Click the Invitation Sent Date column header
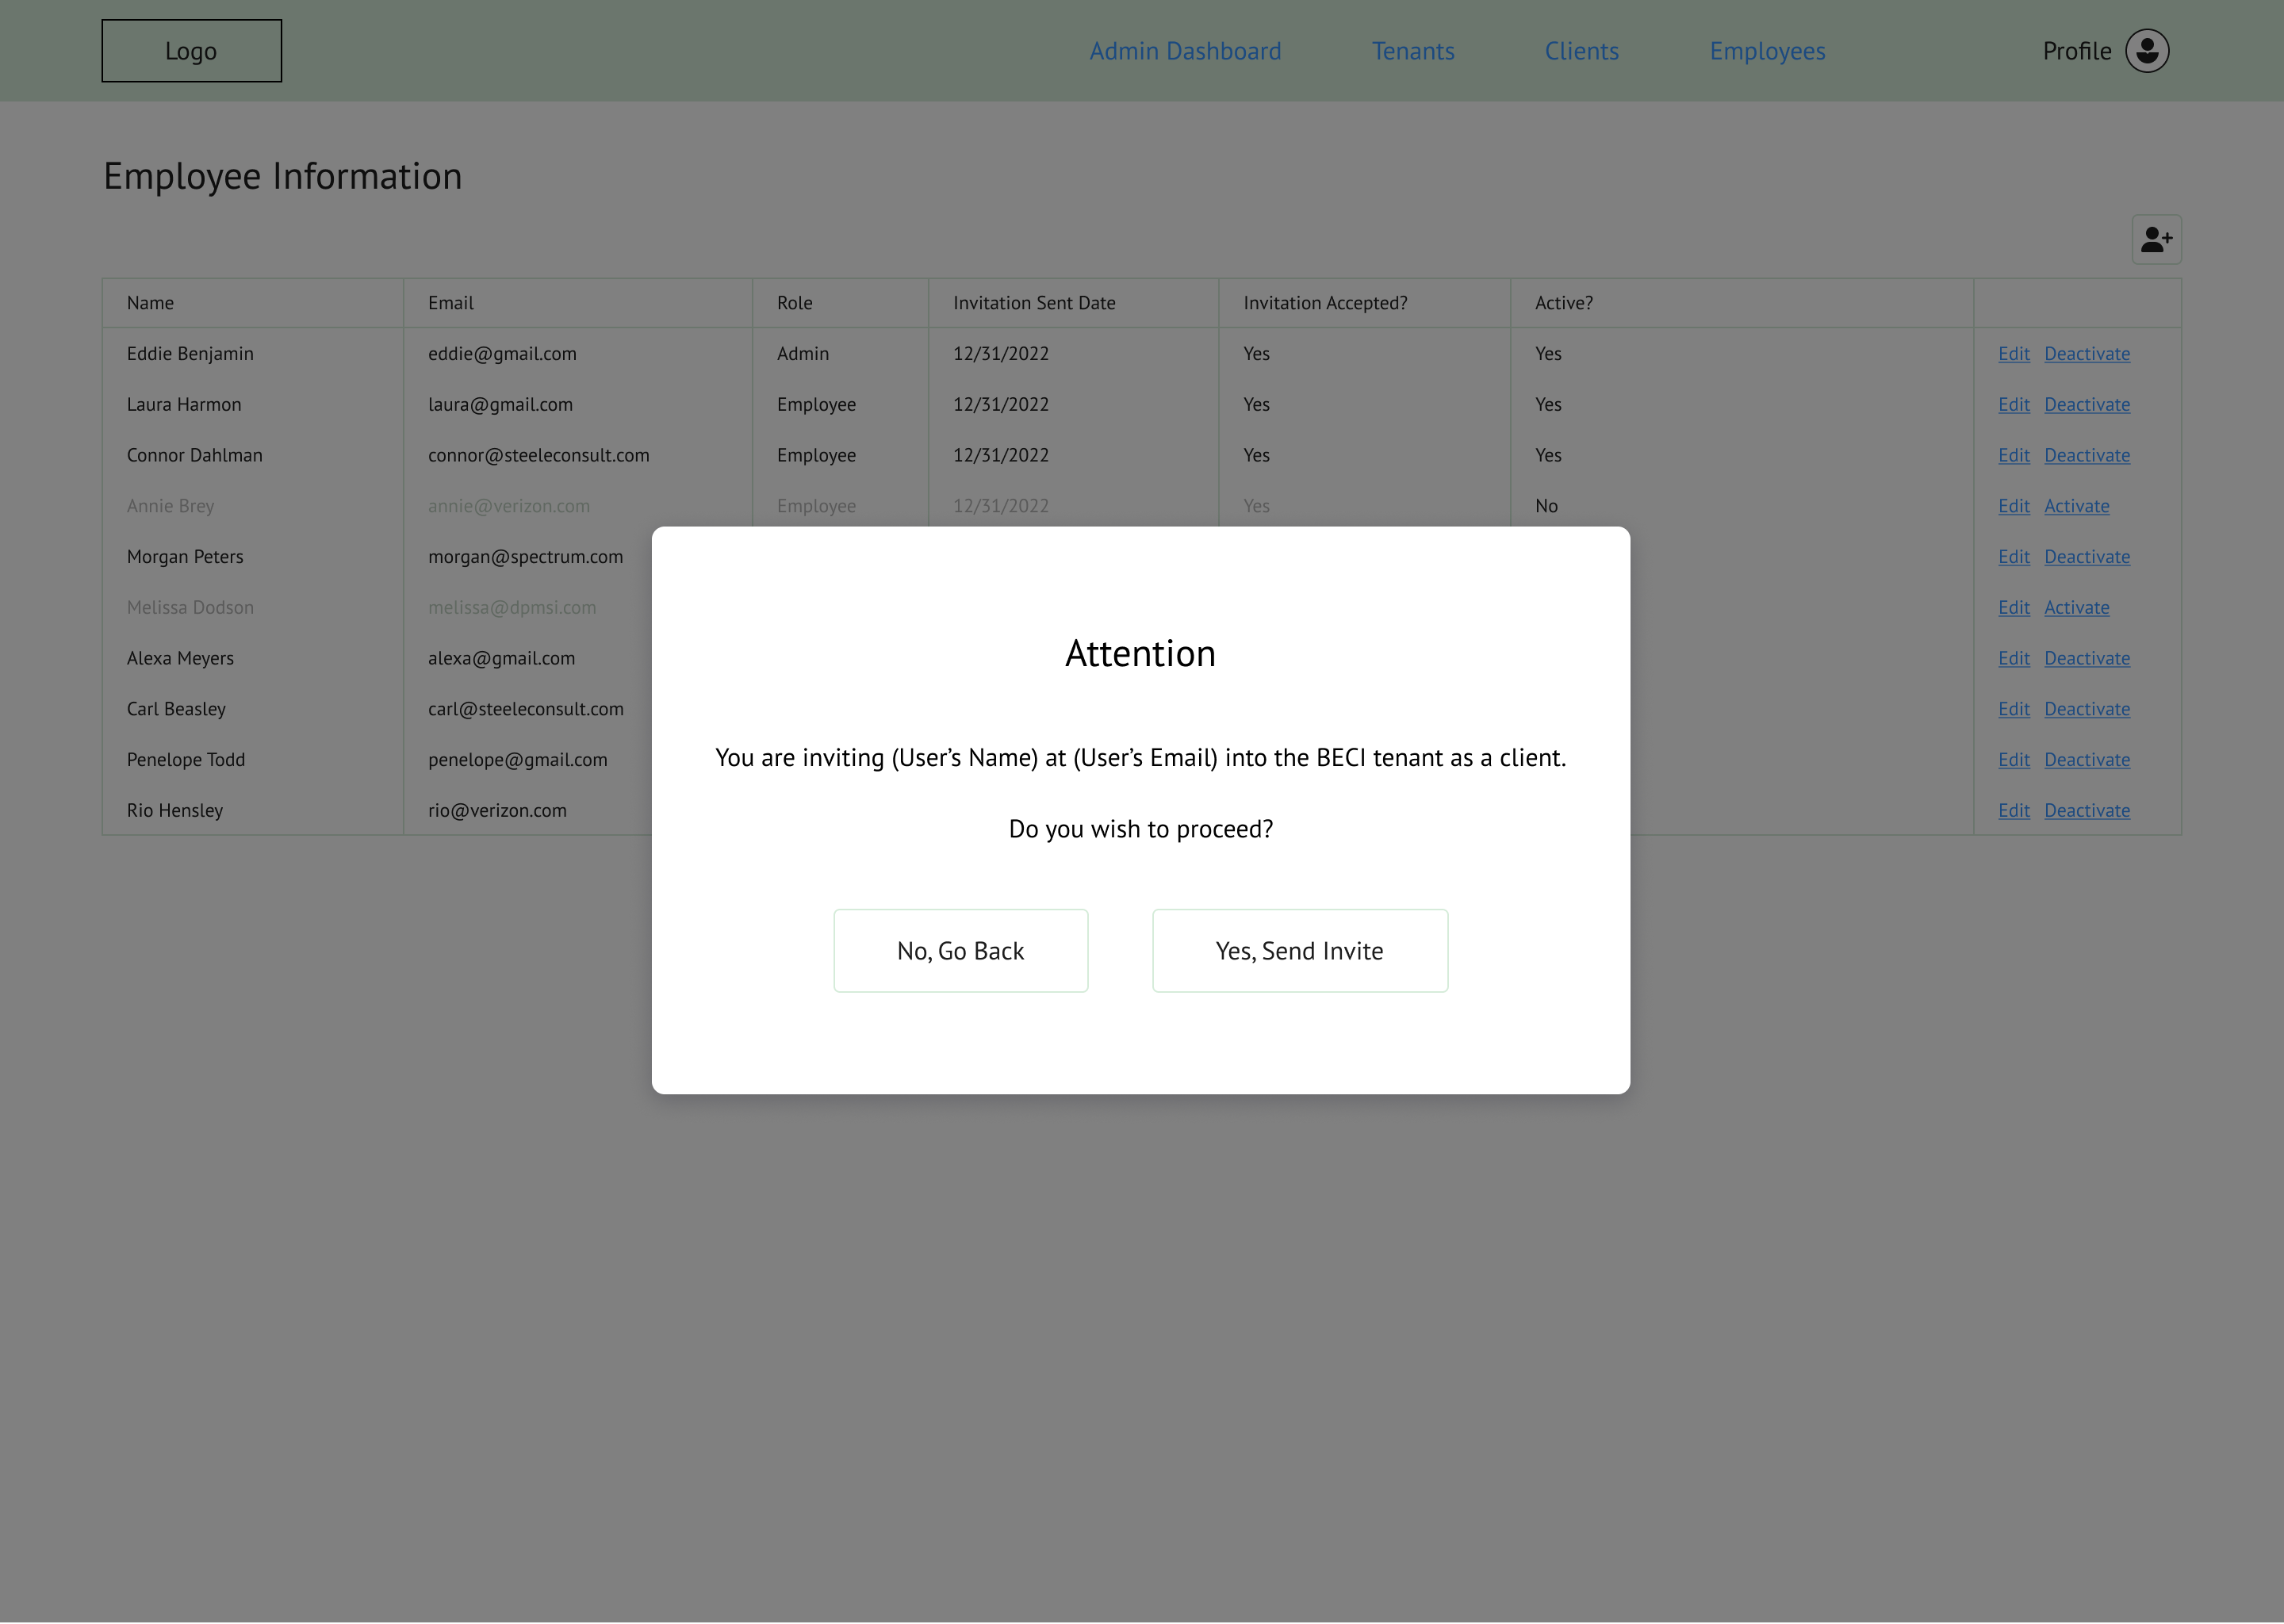The height and width of the screenshot is (1624, 2284). [1033, 303]
